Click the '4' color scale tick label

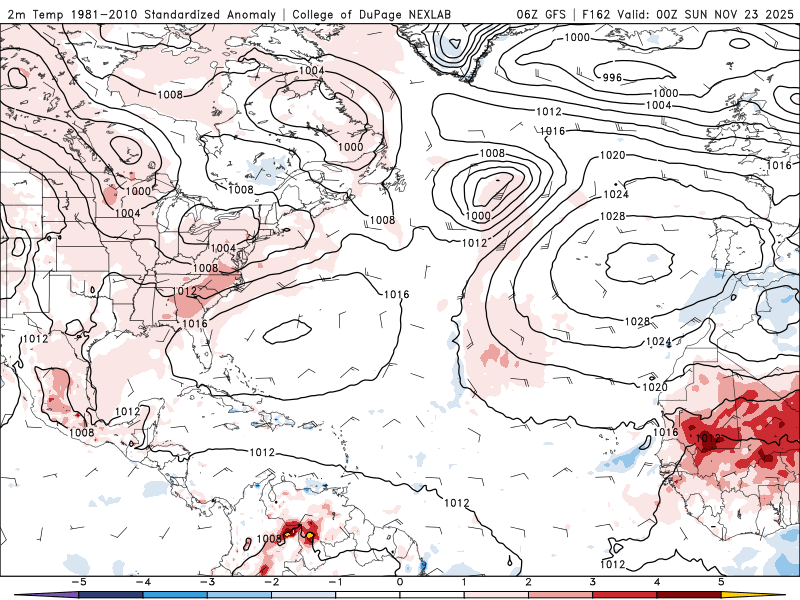pyautogui.click(x=657, y=582)
